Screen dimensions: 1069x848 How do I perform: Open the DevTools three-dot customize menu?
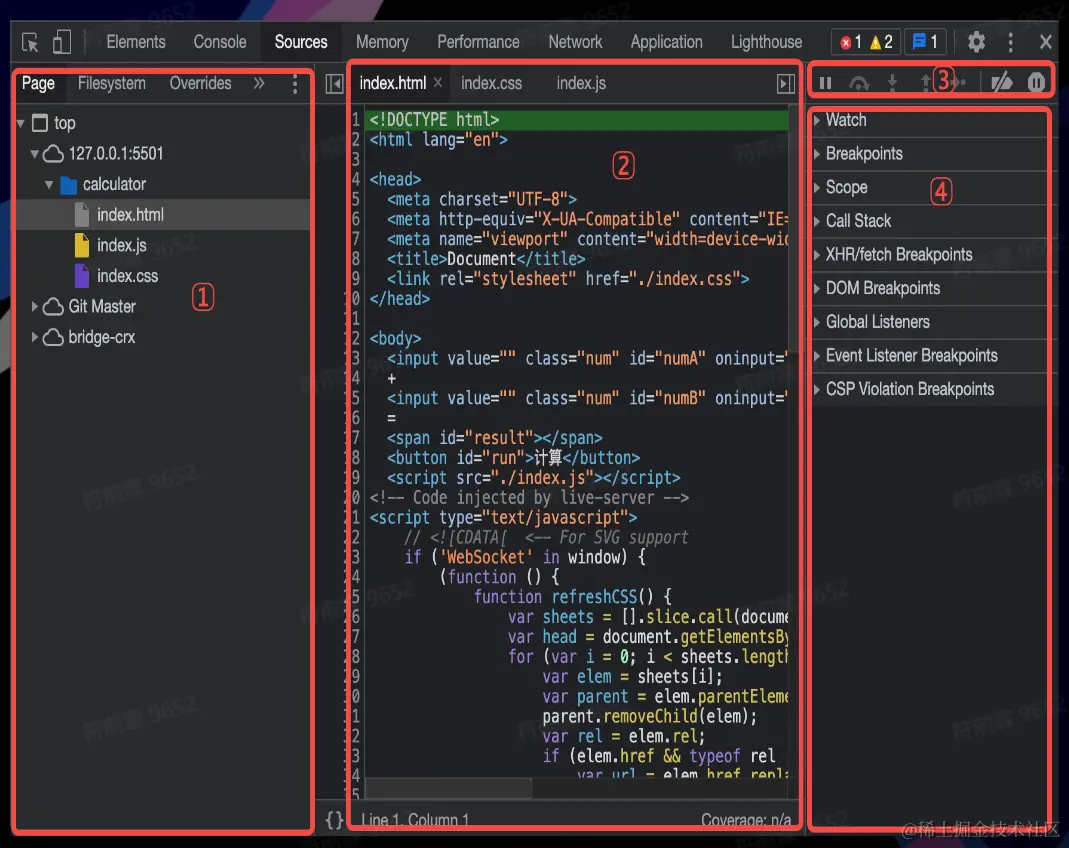1010,42
